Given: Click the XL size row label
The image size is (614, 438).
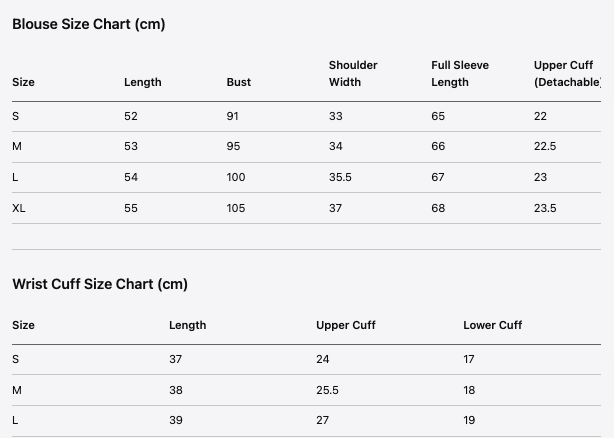Looking at the screenshot, I should tap(19, 208).
